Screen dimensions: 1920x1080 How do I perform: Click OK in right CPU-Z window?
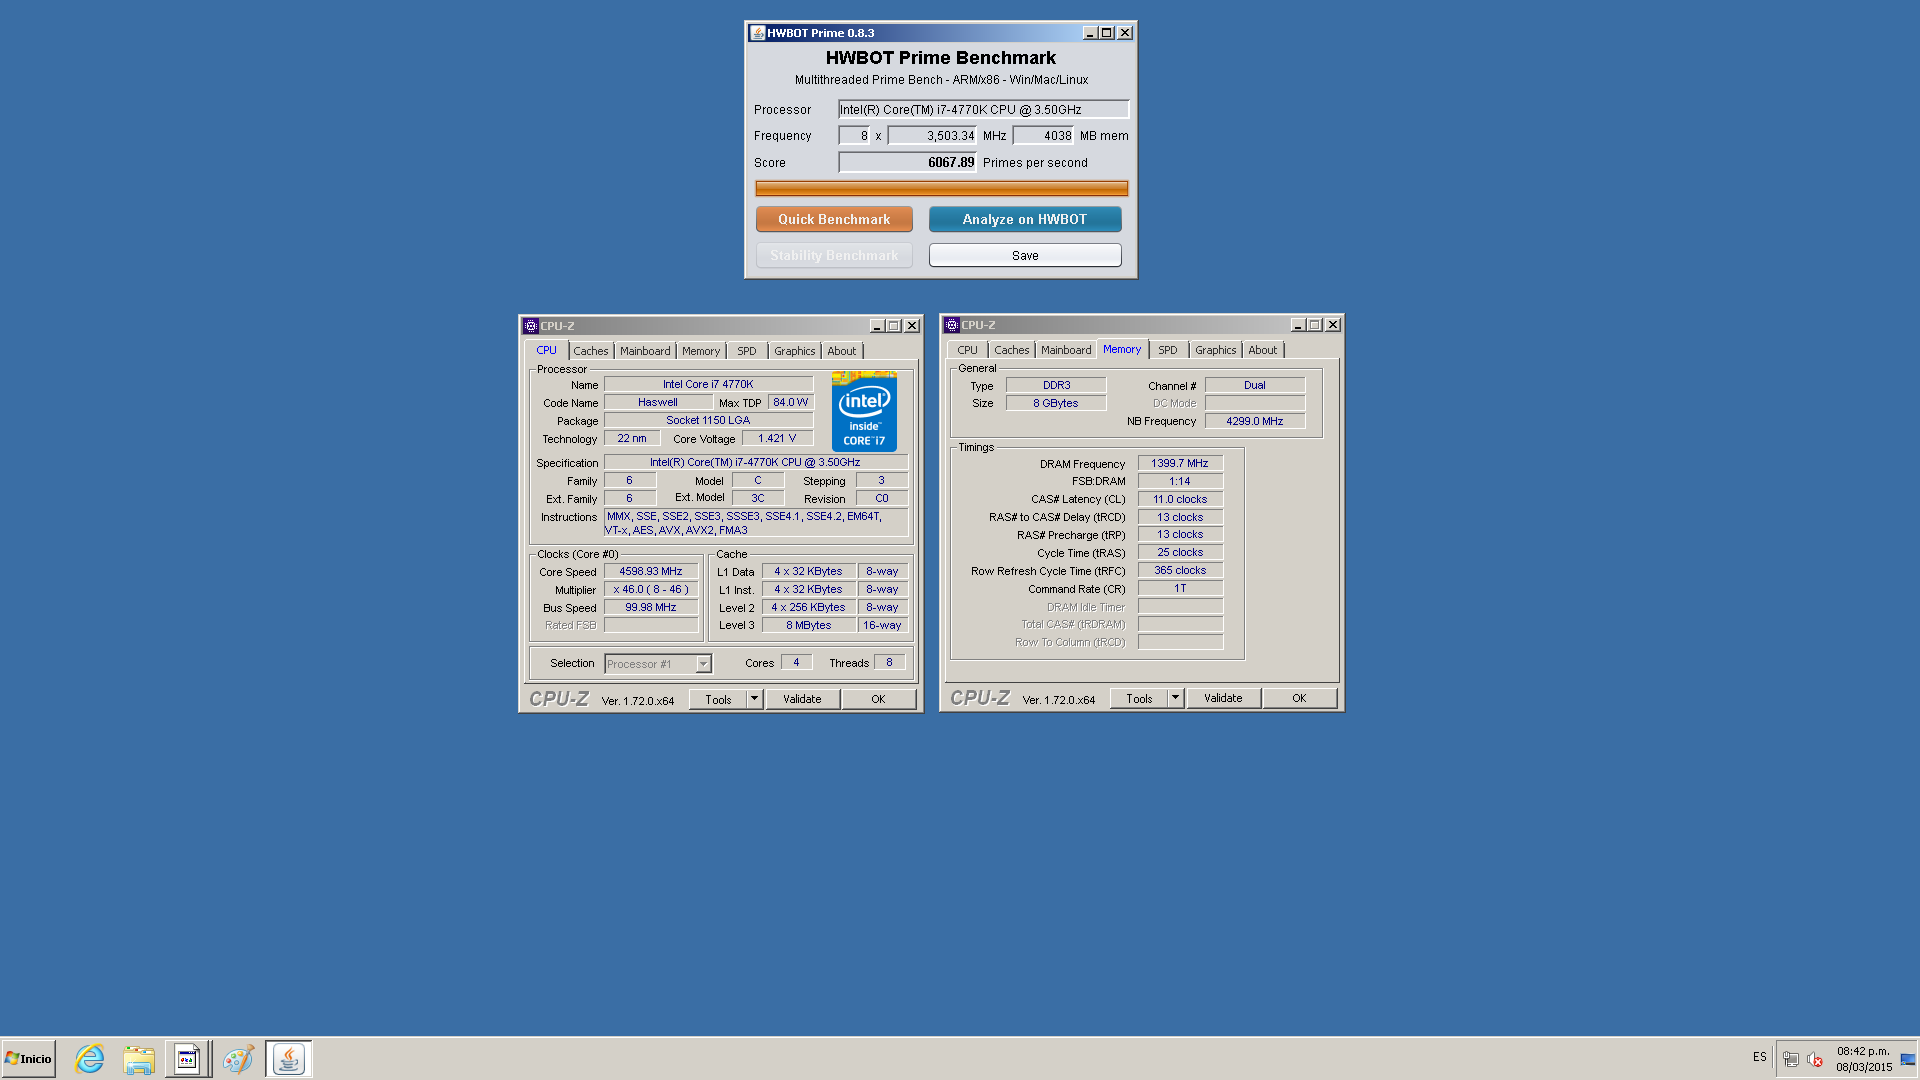pos(1299,698)
